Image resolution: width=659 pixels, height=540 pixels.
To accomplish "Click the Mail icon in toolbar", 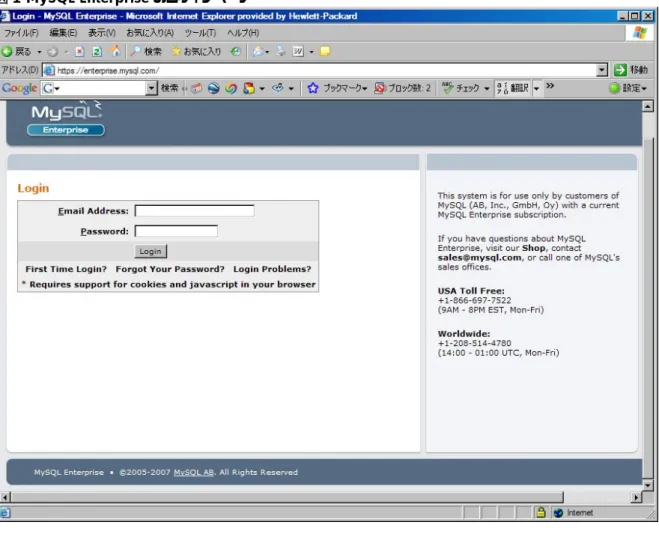I will [258, 52].
